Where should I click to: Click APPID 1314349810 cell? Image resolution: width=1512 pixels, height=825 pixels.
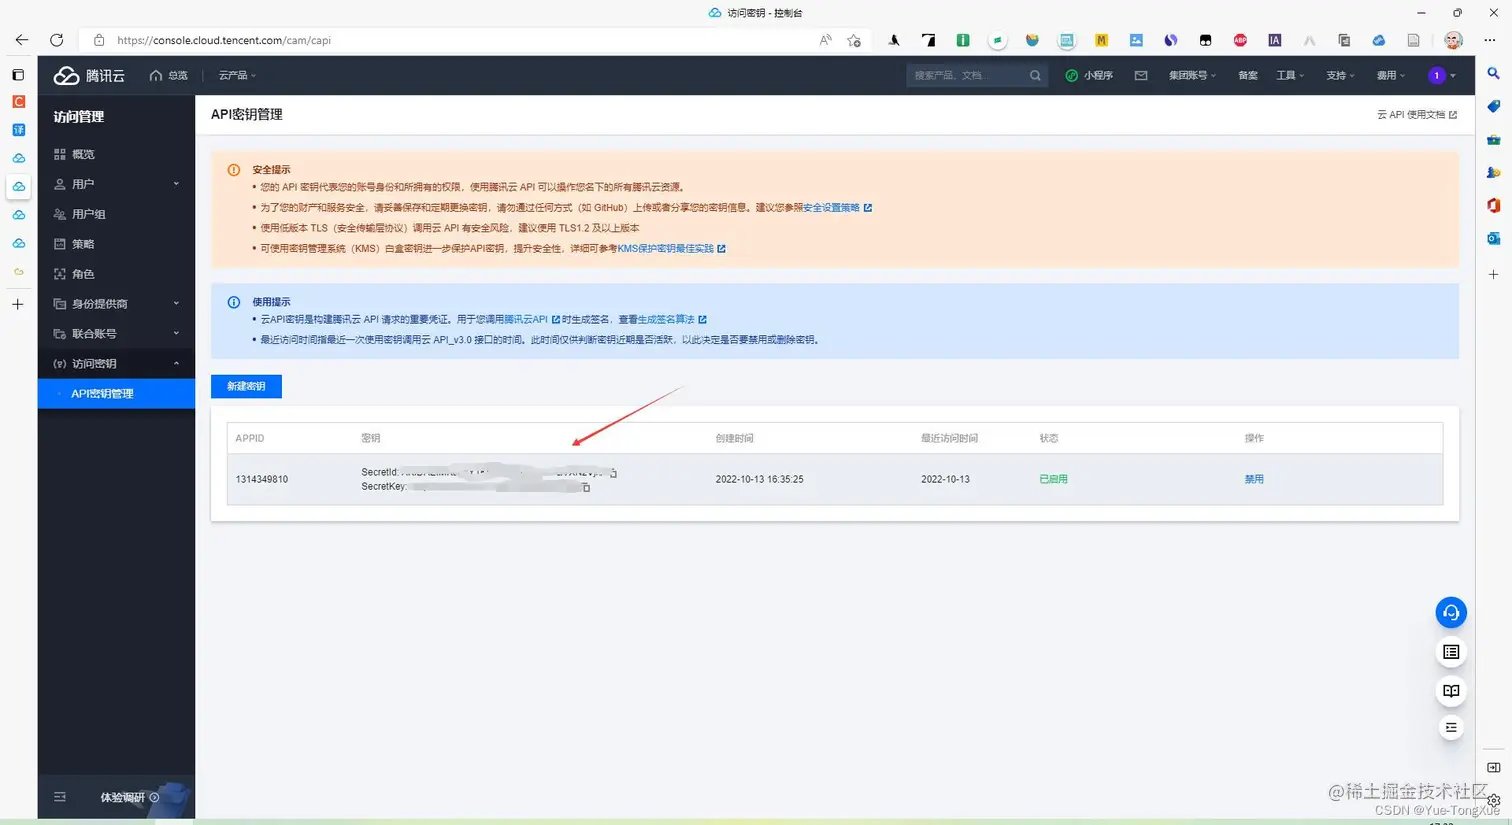point(262,480)
